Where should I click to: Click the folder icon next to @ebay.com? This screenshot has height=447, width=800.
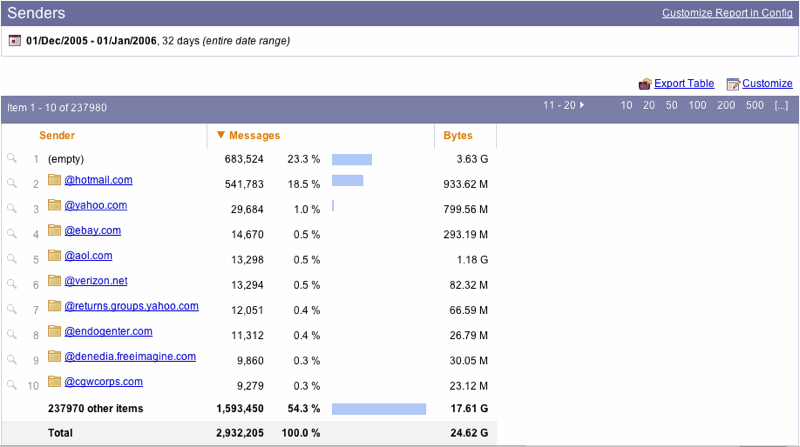(x=55, y=231)
